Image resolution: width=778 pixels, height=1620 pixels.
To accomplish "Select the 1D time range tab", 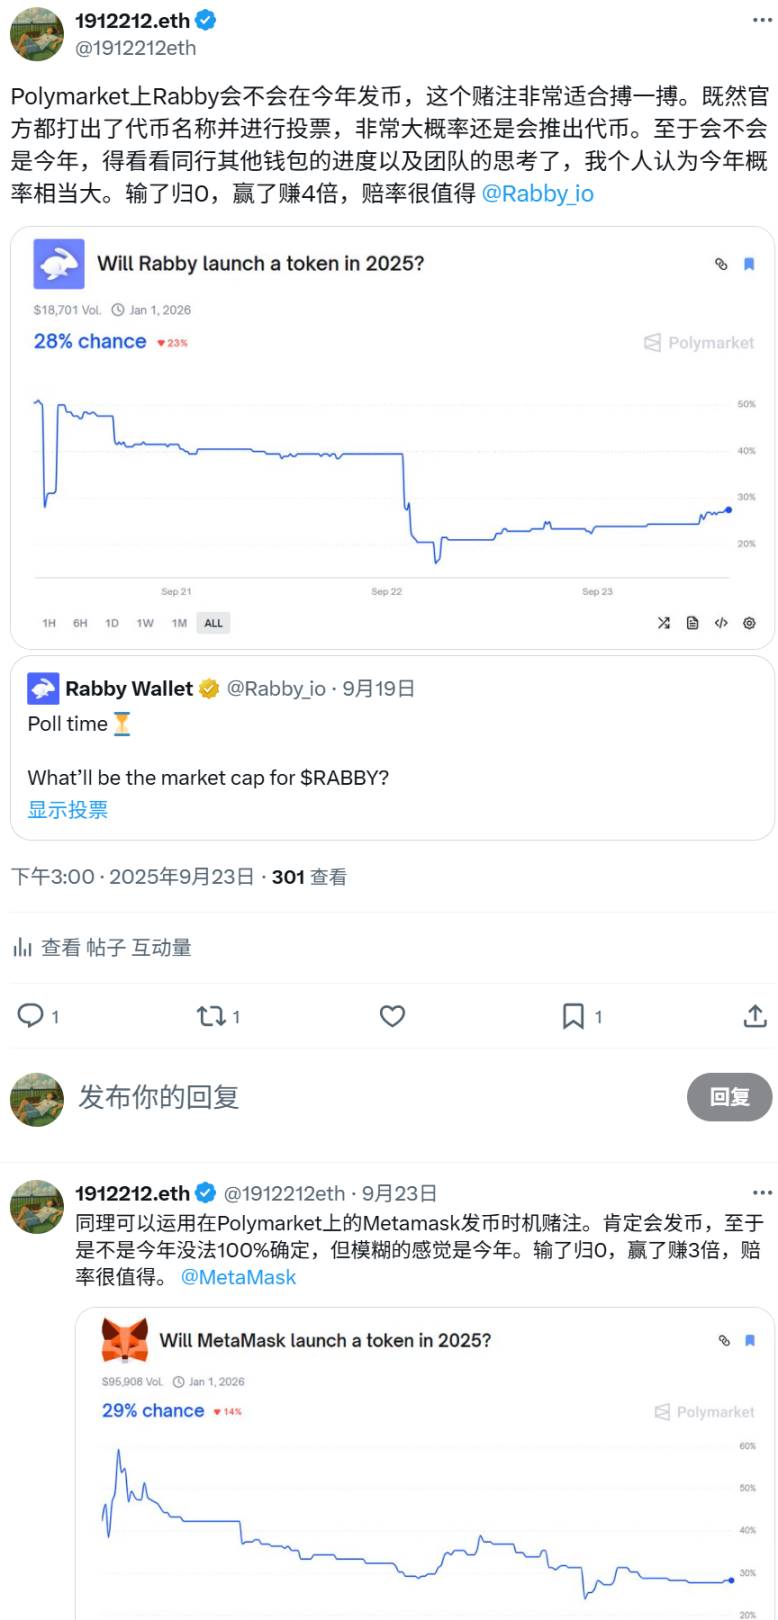I will pos(112,623).
